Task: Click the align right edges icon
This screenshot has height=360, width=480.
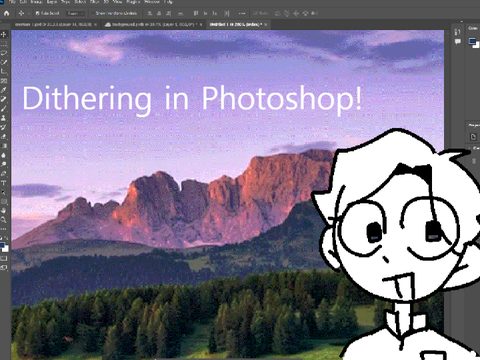Action: 168,13
